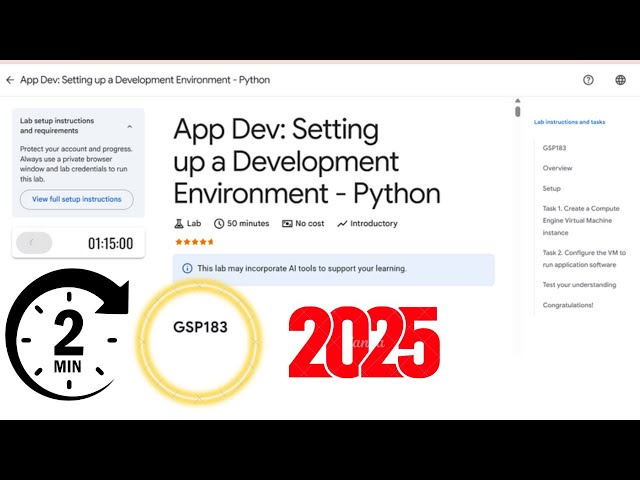Jump to Congratulations! section

pos(568,305)
